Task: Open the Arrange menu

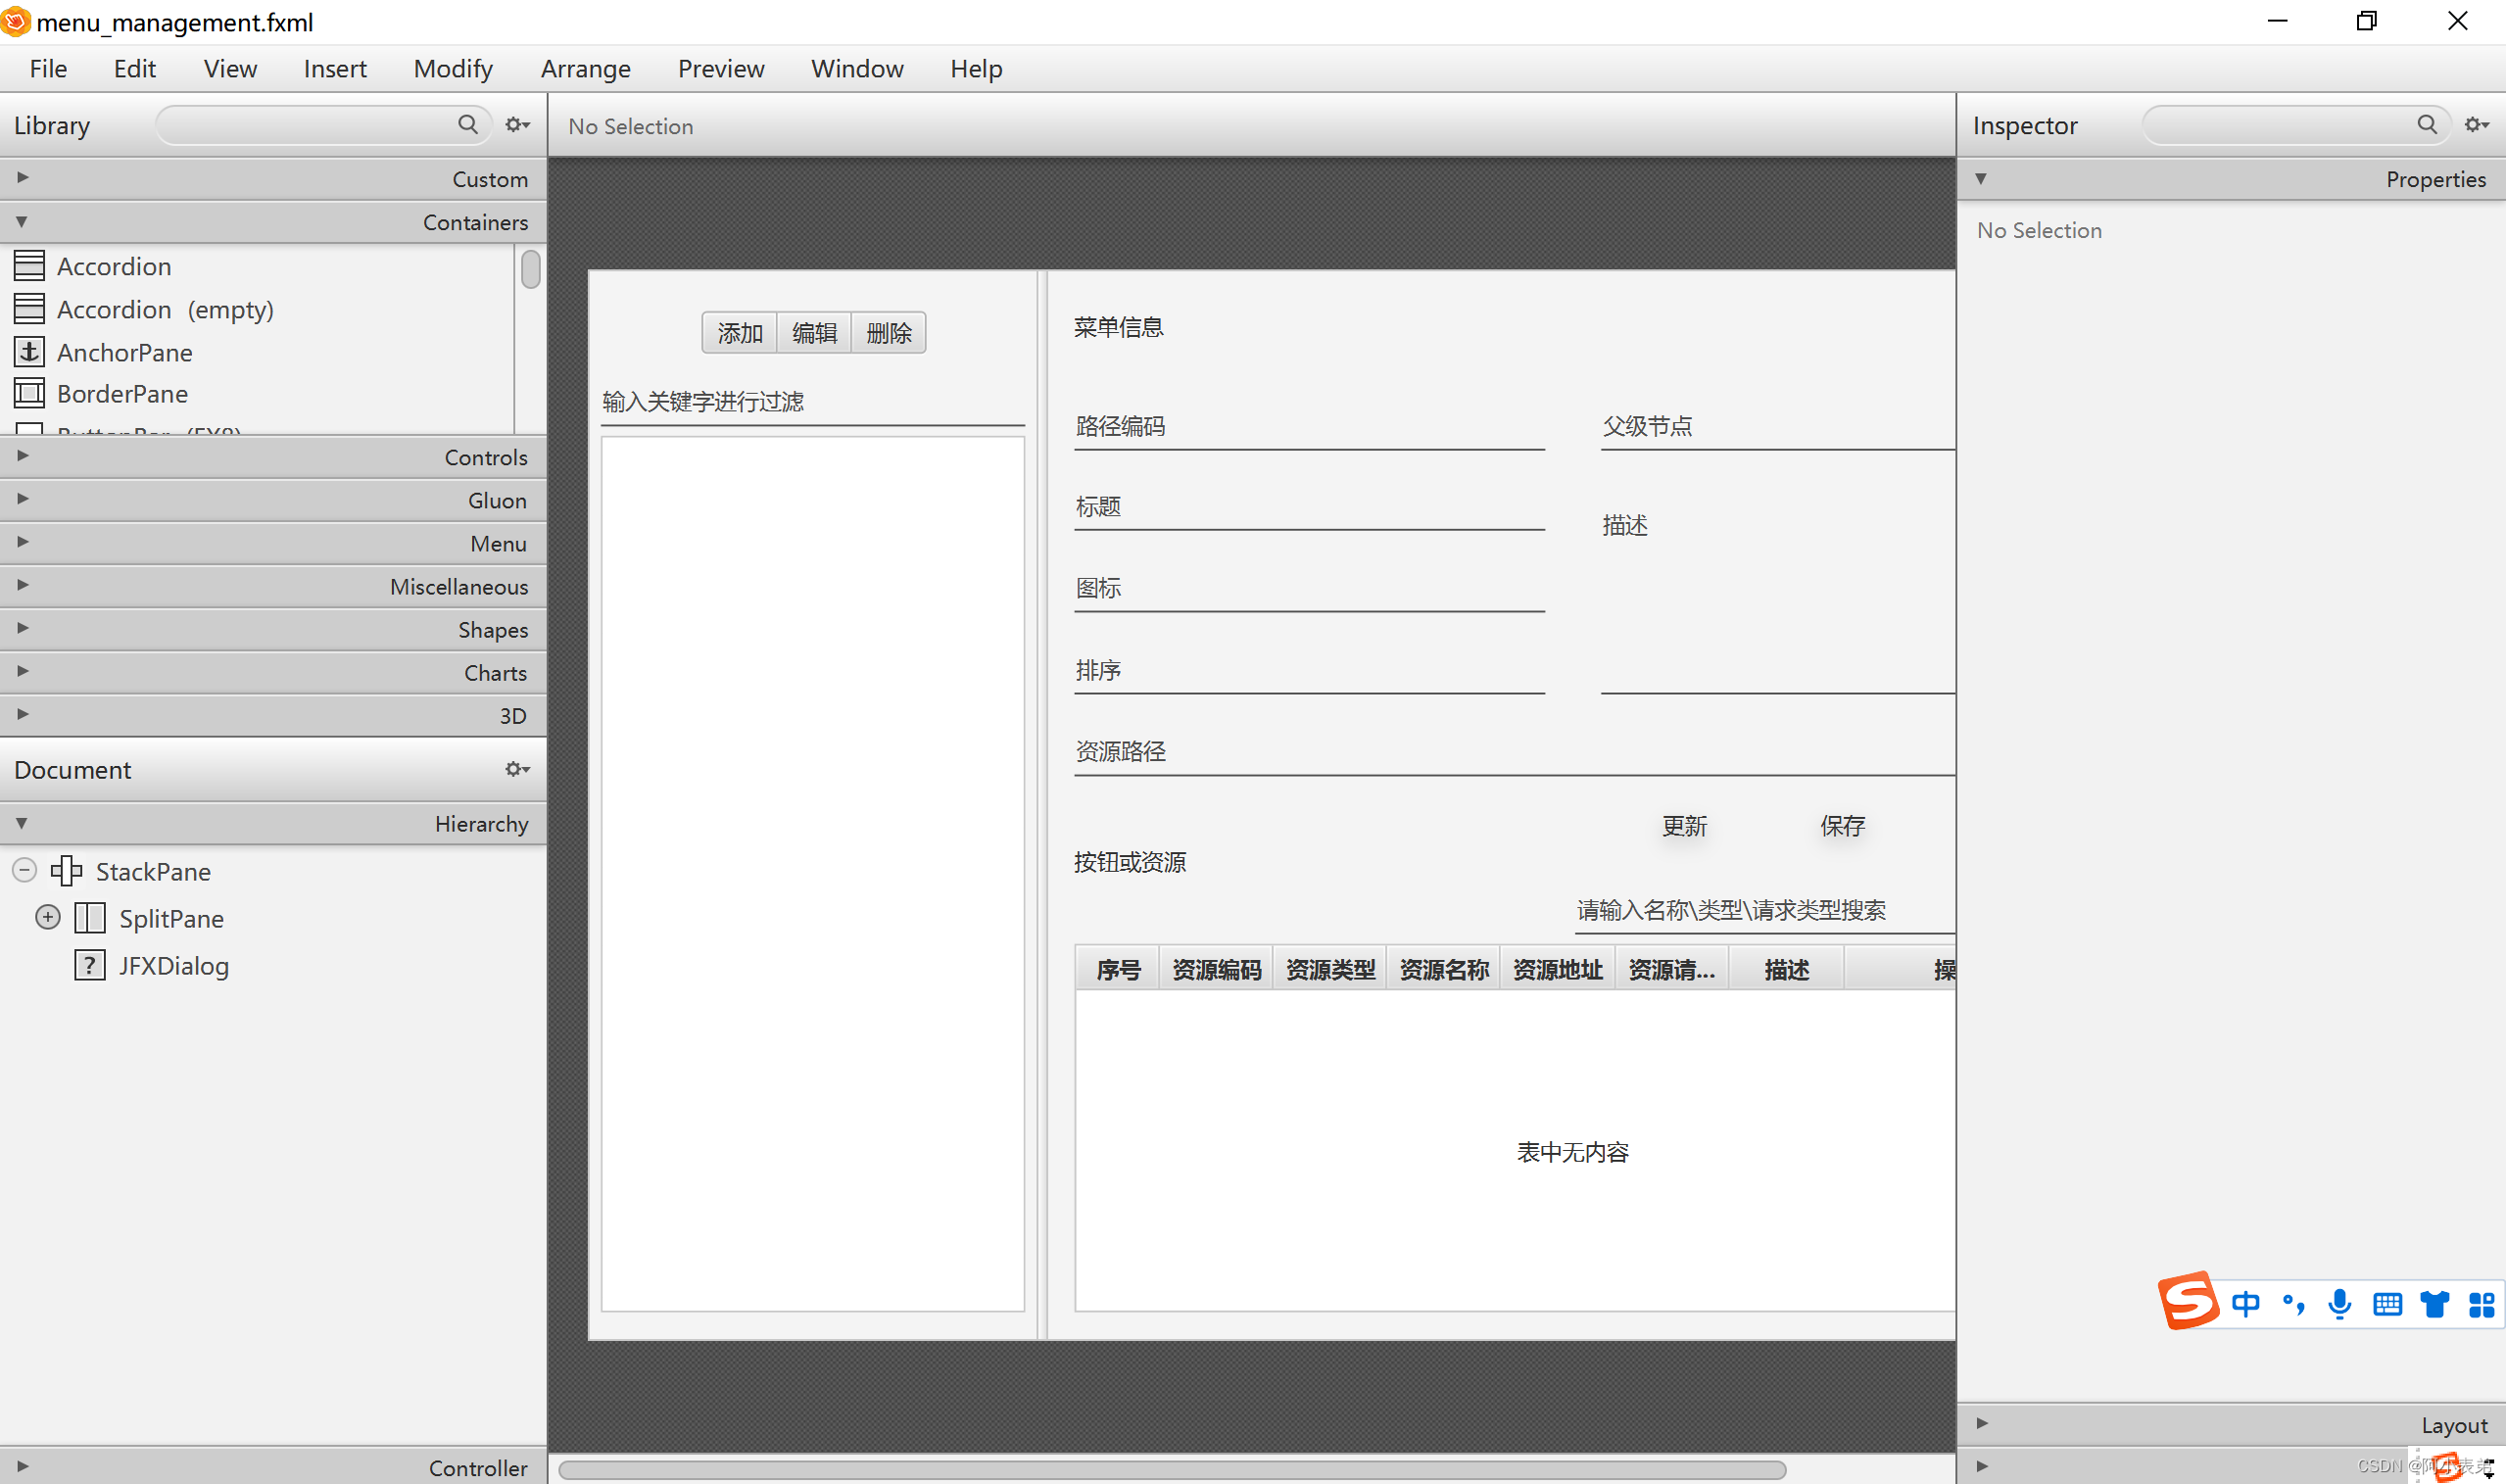Action: tap(585, 69)
